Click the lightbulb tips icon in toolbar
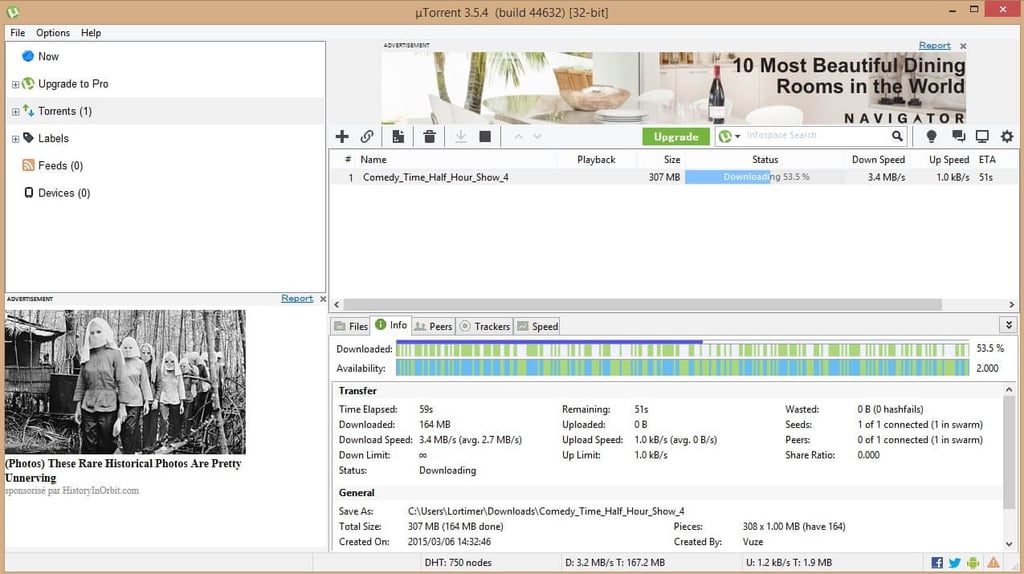The height and width of the screenshot is (574, 1024). pos(931,136)
